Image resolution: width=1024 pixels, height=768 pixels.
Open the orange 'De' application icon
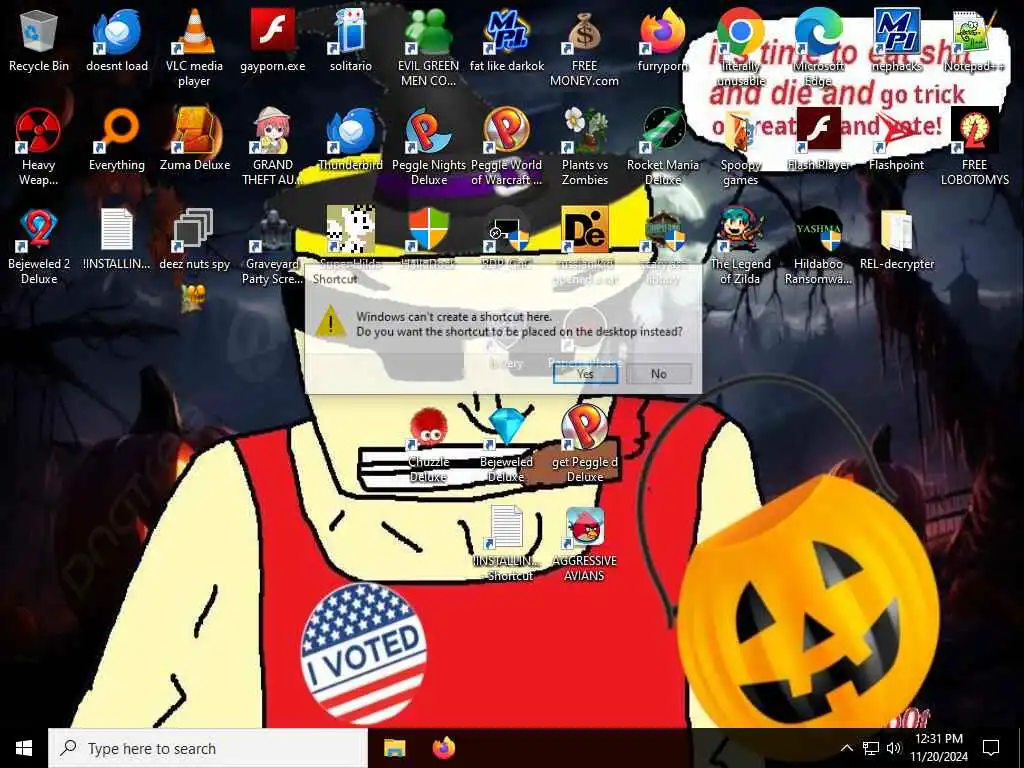(x=584, y=230)
